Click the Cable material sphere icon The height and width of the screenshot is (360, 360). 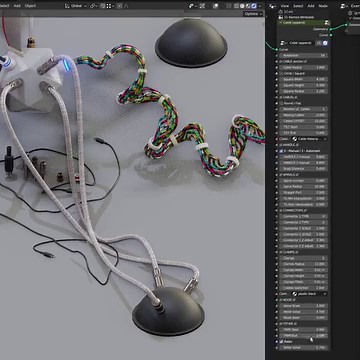click(x=295, y=139)
